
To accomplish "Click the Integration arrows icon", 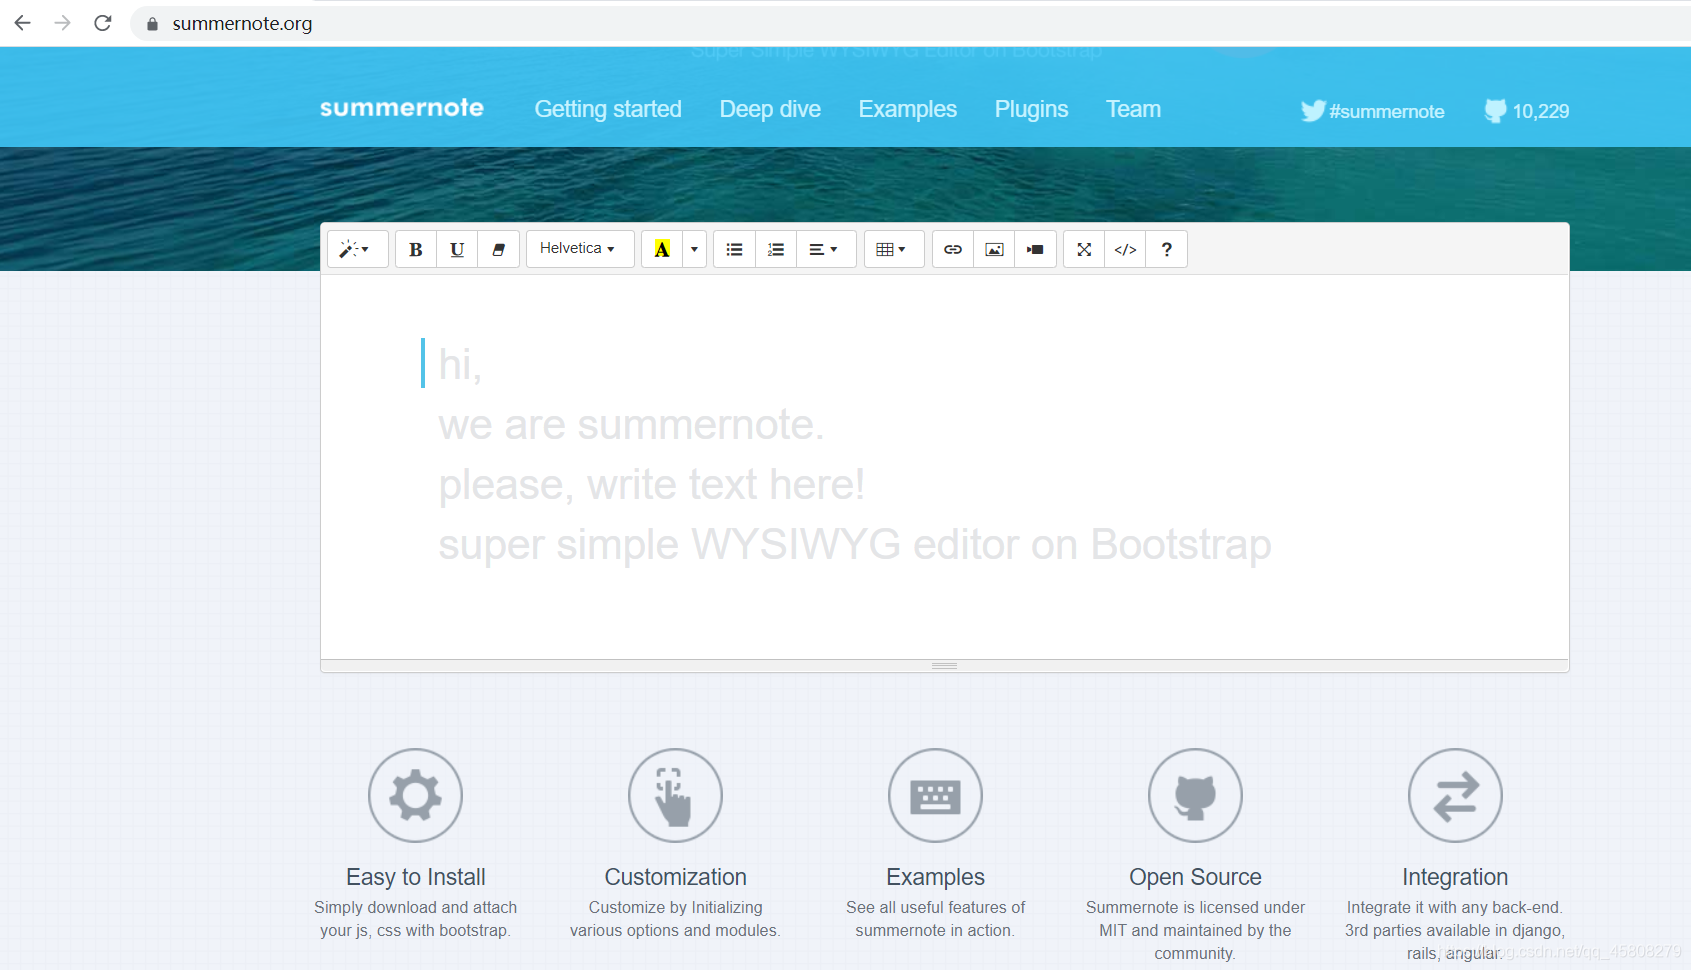I will (1455, 795).
